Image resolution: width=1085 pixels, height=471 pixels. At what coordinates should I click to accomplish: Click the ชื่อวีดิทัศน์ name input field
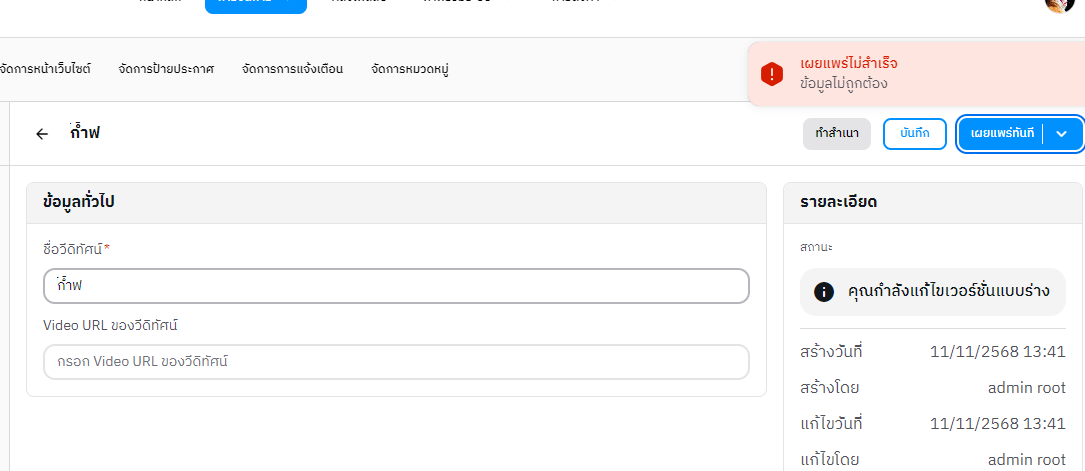click(x=396, y=286)
